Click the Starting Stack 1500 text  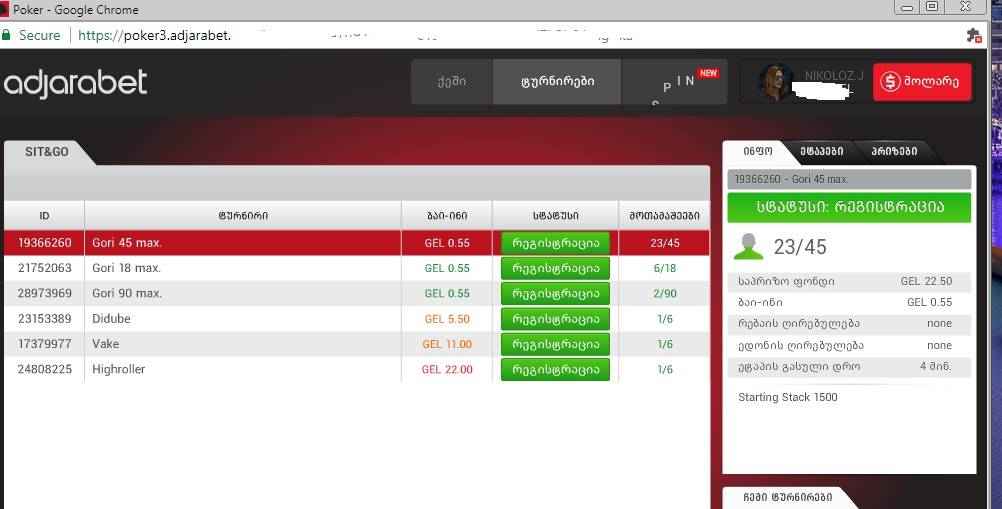787,397
